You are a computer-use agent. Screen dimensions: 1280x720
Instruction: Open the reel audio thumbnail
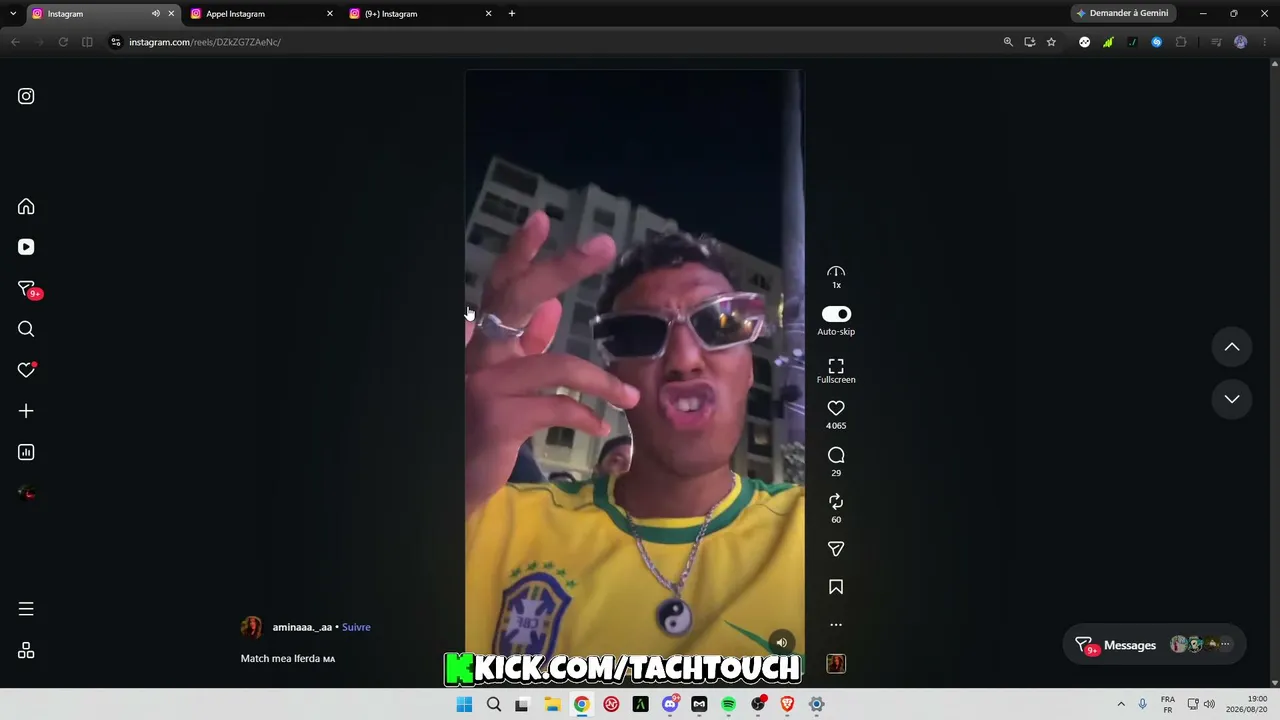coord(836,663)
